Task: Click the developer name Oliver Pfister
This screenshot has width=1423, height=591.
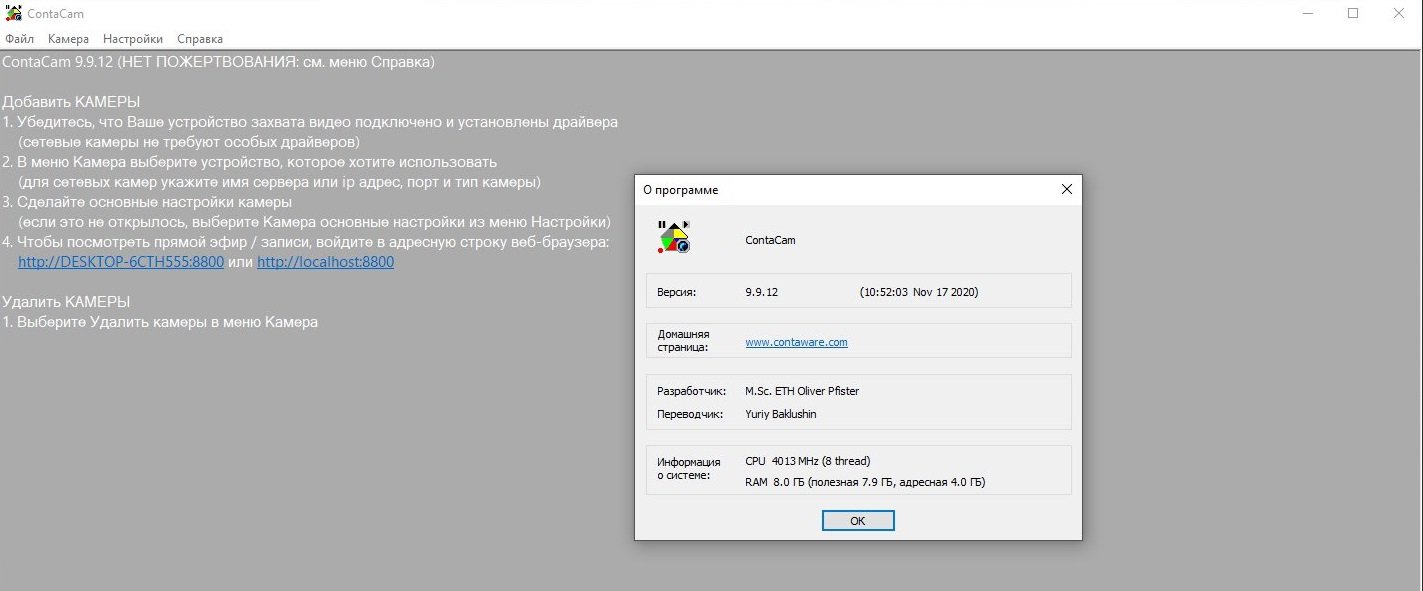Action: [x=802, y=391]
